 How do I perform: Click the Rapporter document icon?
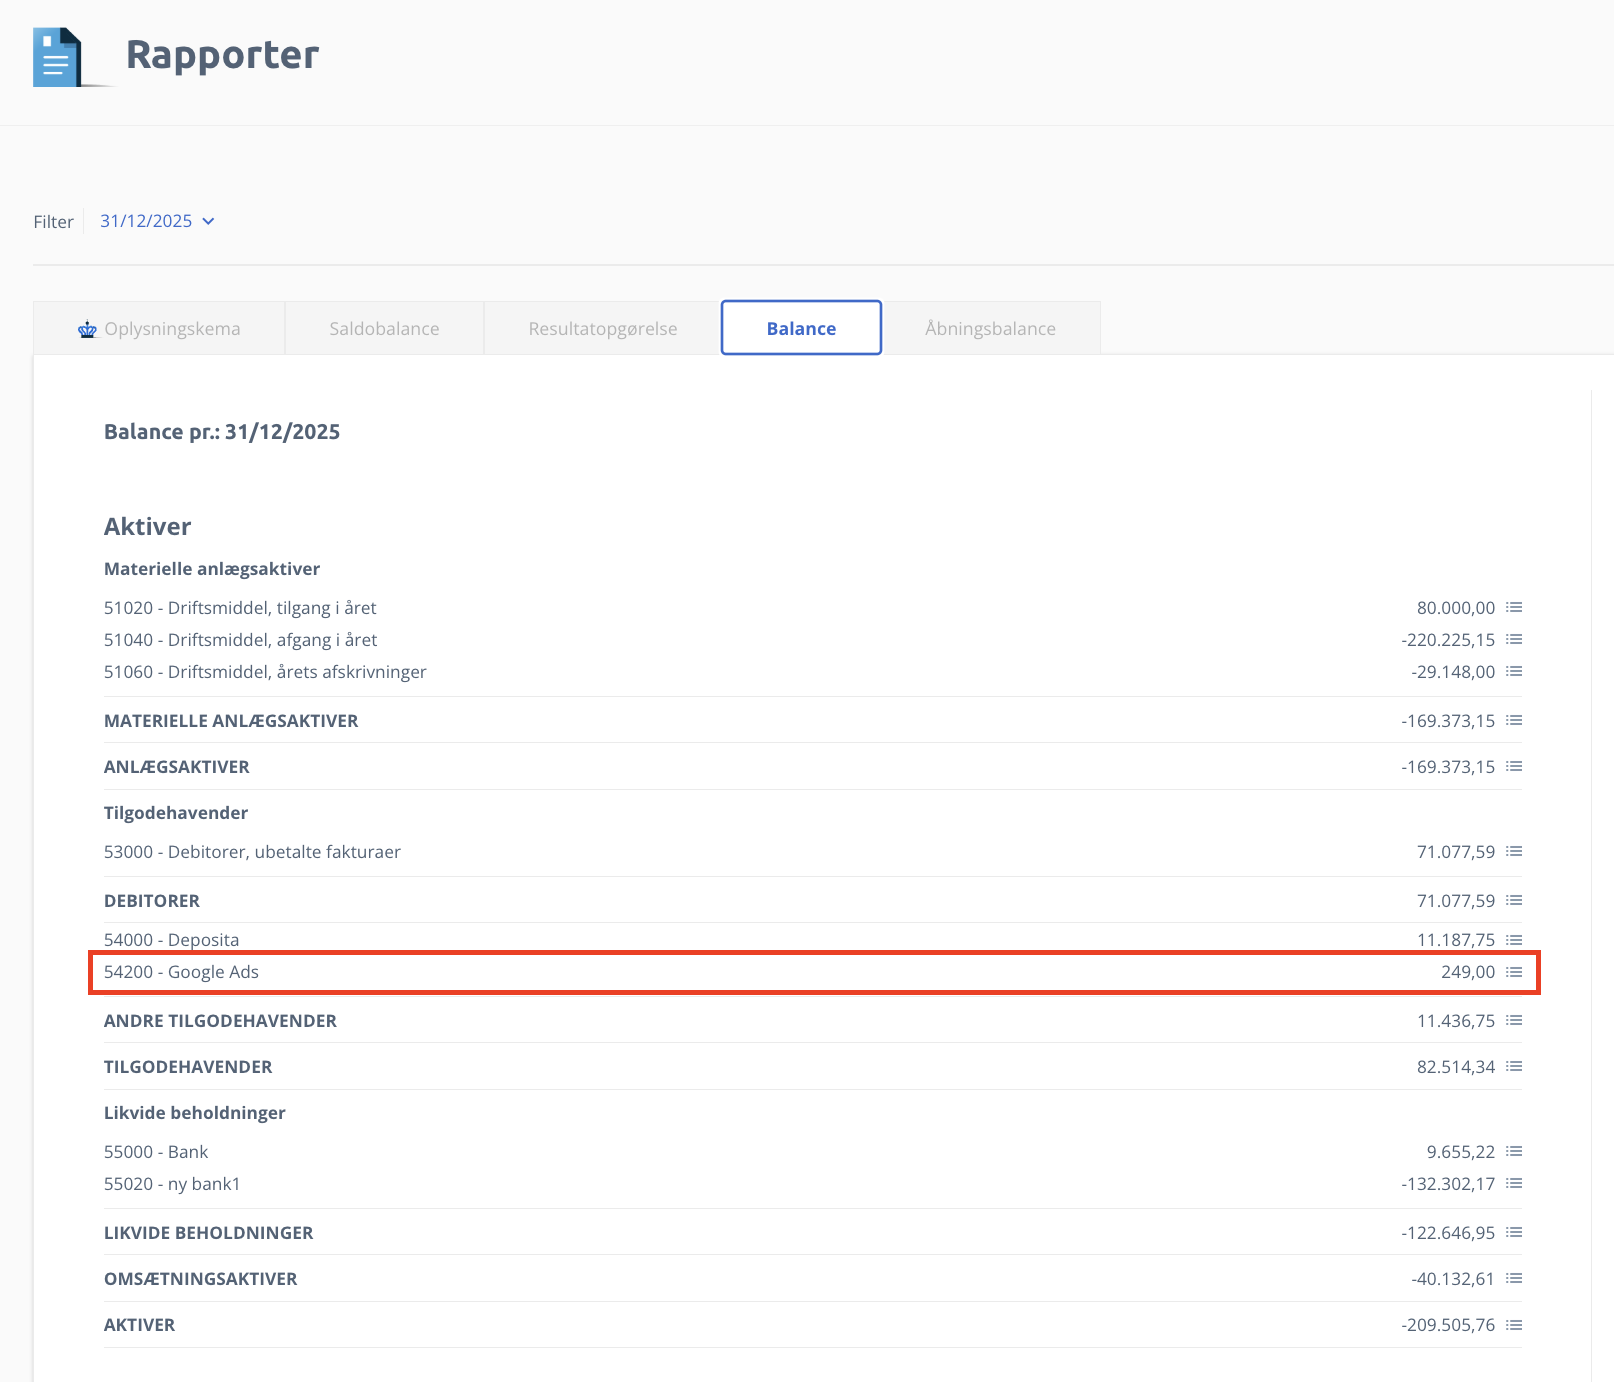tap(57, 57)
